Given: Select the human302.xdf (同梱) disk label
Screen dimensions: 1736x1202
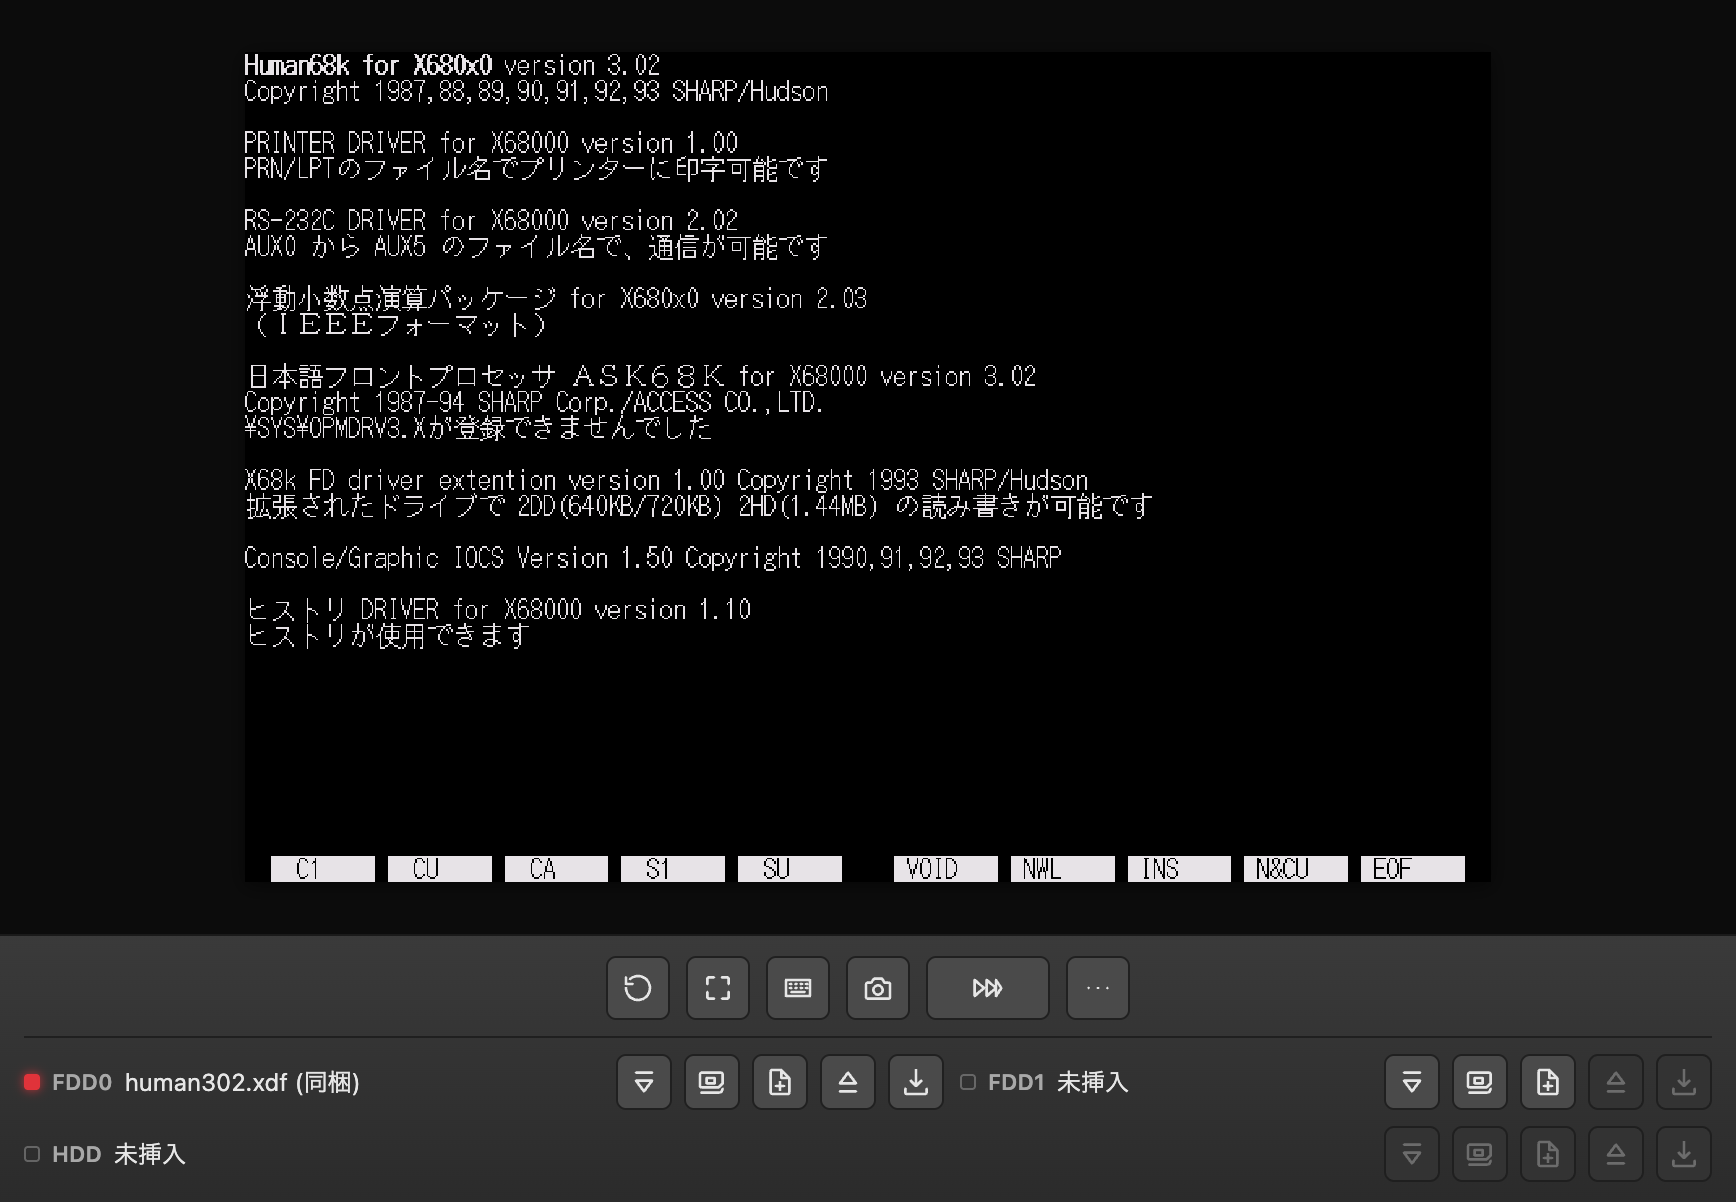Looking at the screenshot, I should (x=242, y=1082).
